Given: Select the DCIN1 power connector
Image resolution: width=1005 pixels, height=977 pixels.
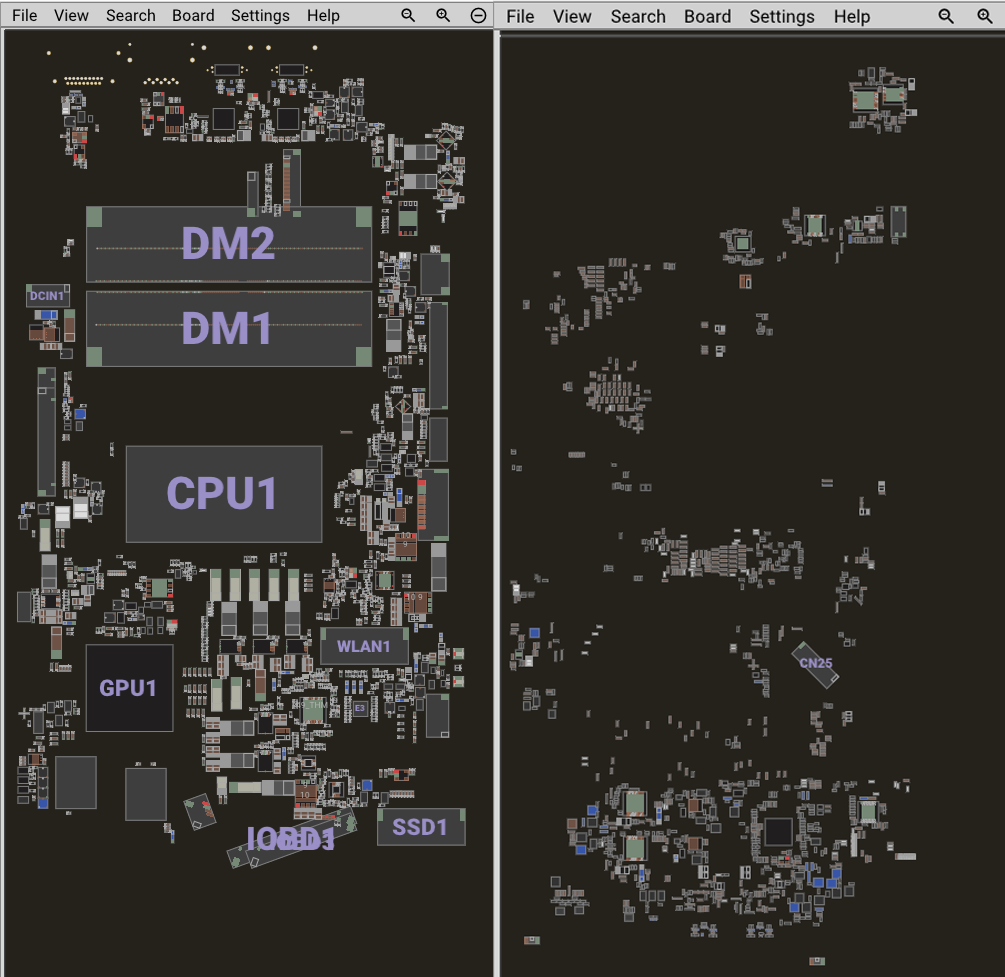Looking at the screenshot, I should point(47,296).
